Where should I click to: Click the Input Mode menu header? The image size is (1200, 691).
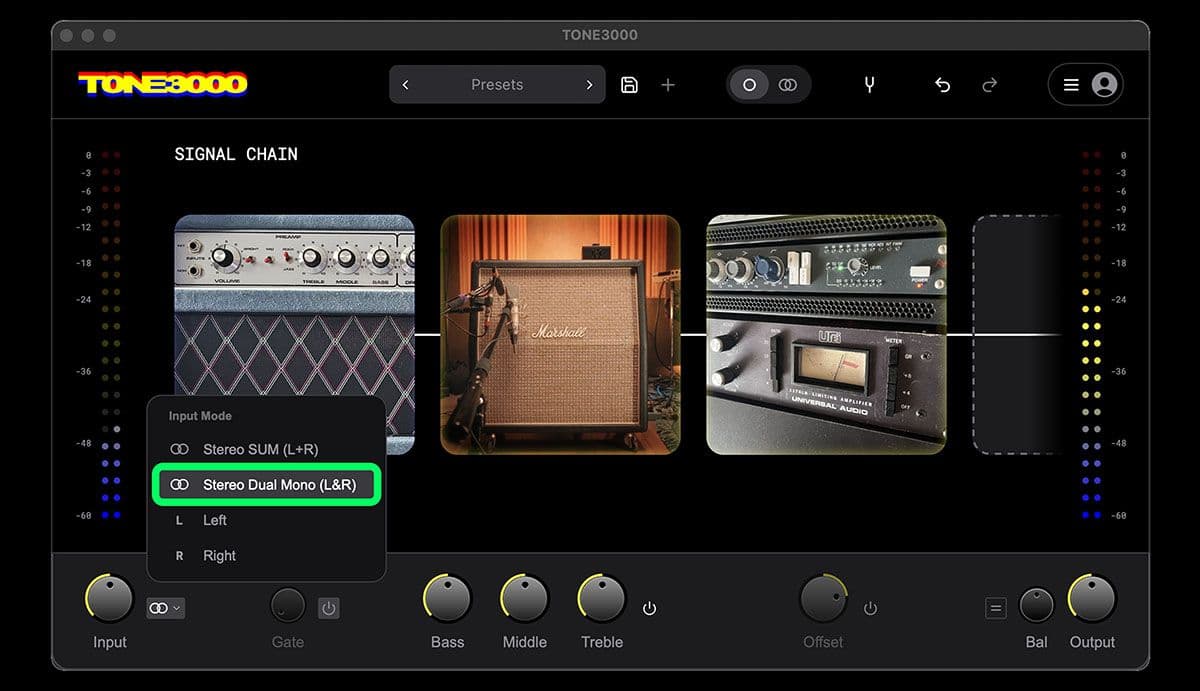200,416
